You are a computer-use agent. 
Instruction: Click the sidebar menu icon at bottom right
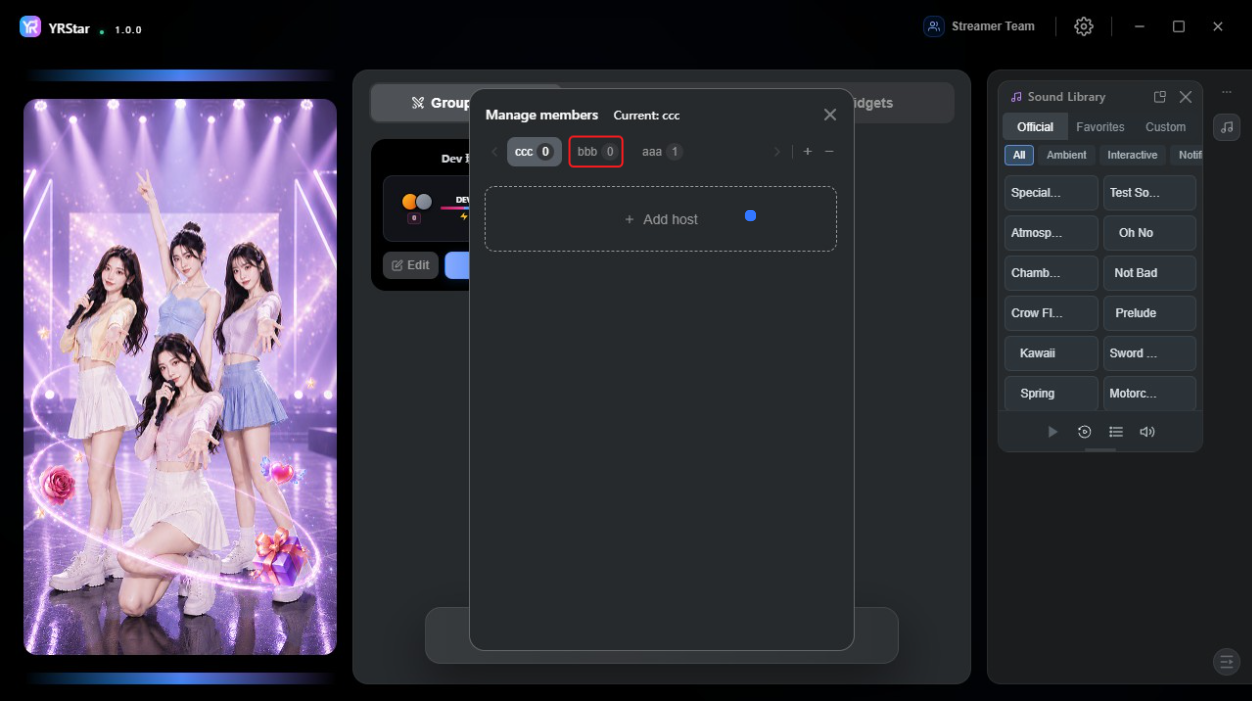1226,662
